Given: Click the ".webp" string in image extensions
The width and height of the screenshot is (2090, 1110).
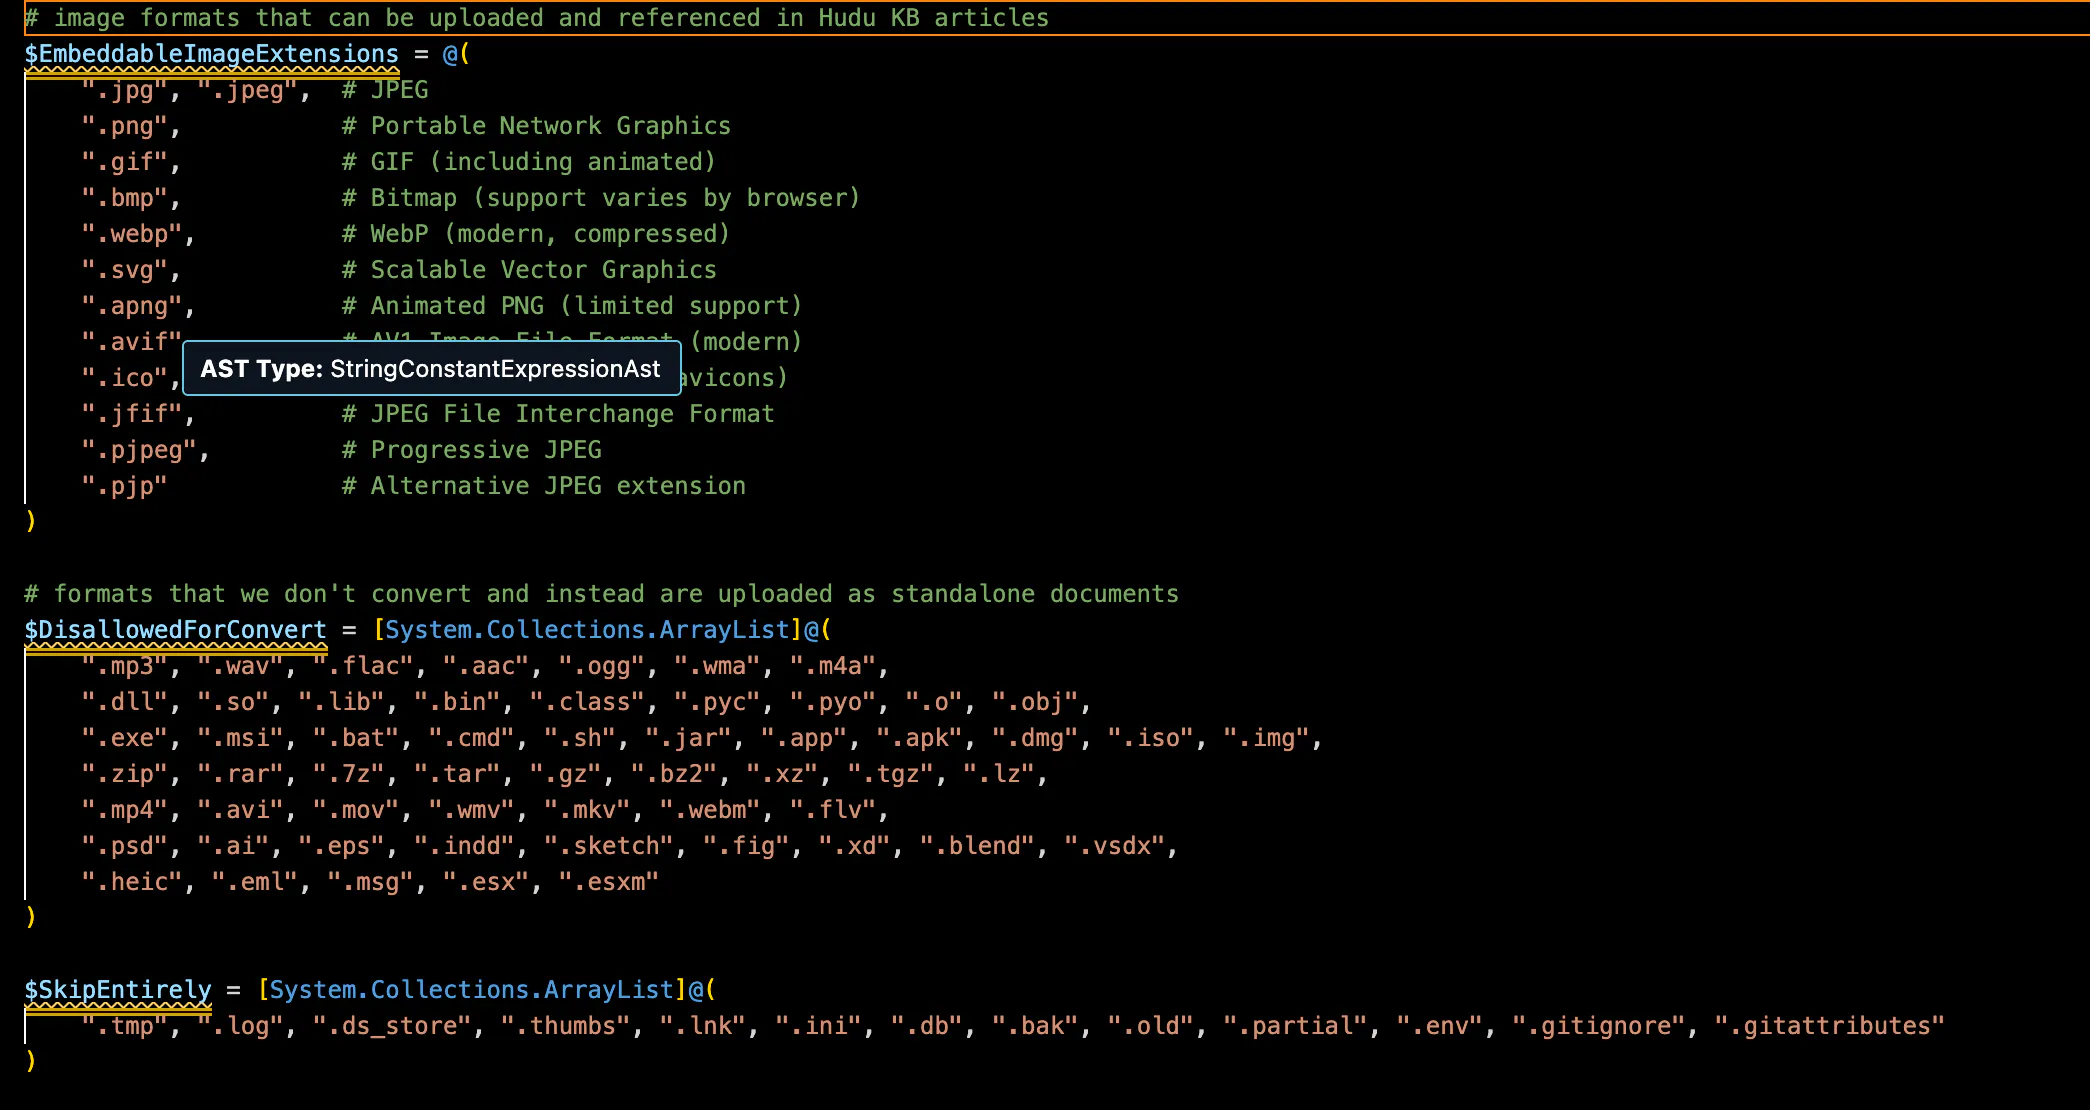Looking at the screenshot, I should pyautogui.click(x=132, y=234).
